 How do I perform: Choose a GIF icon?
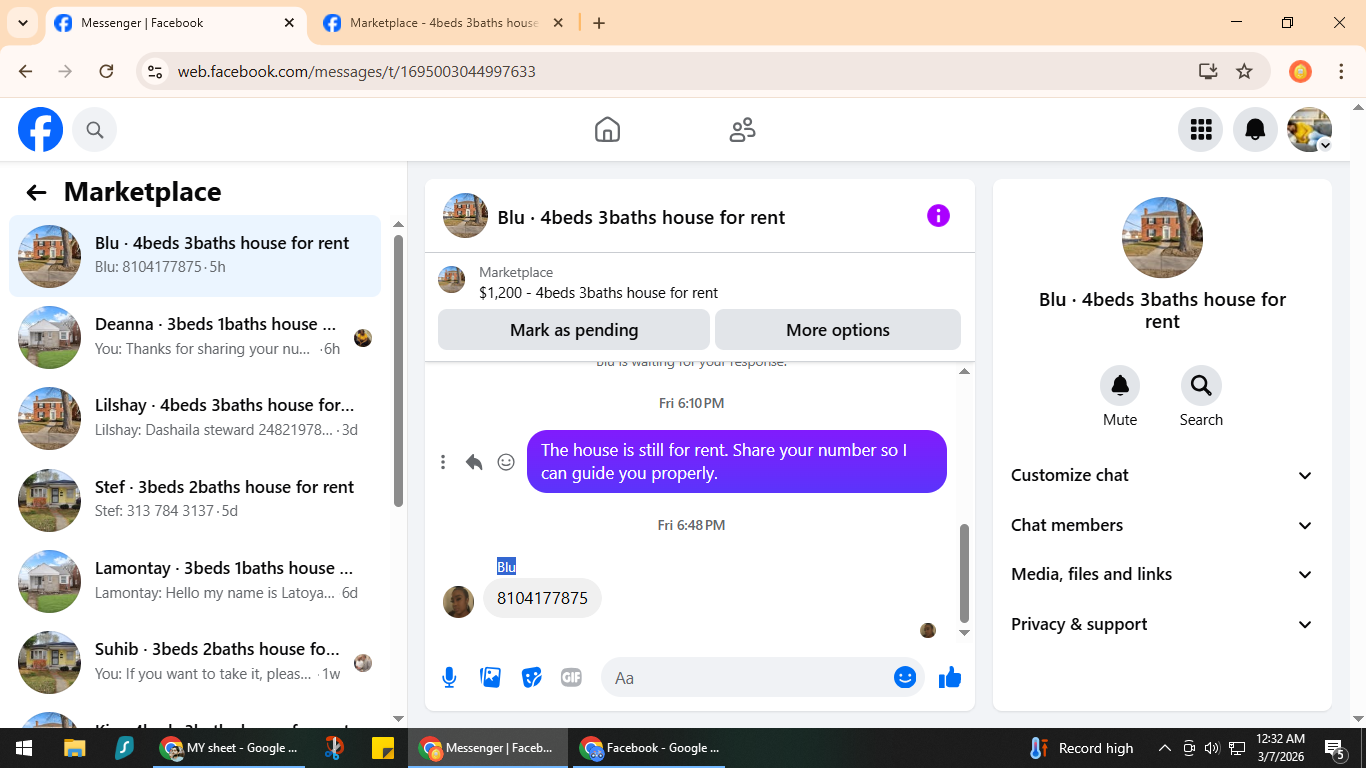click(571, 678)
